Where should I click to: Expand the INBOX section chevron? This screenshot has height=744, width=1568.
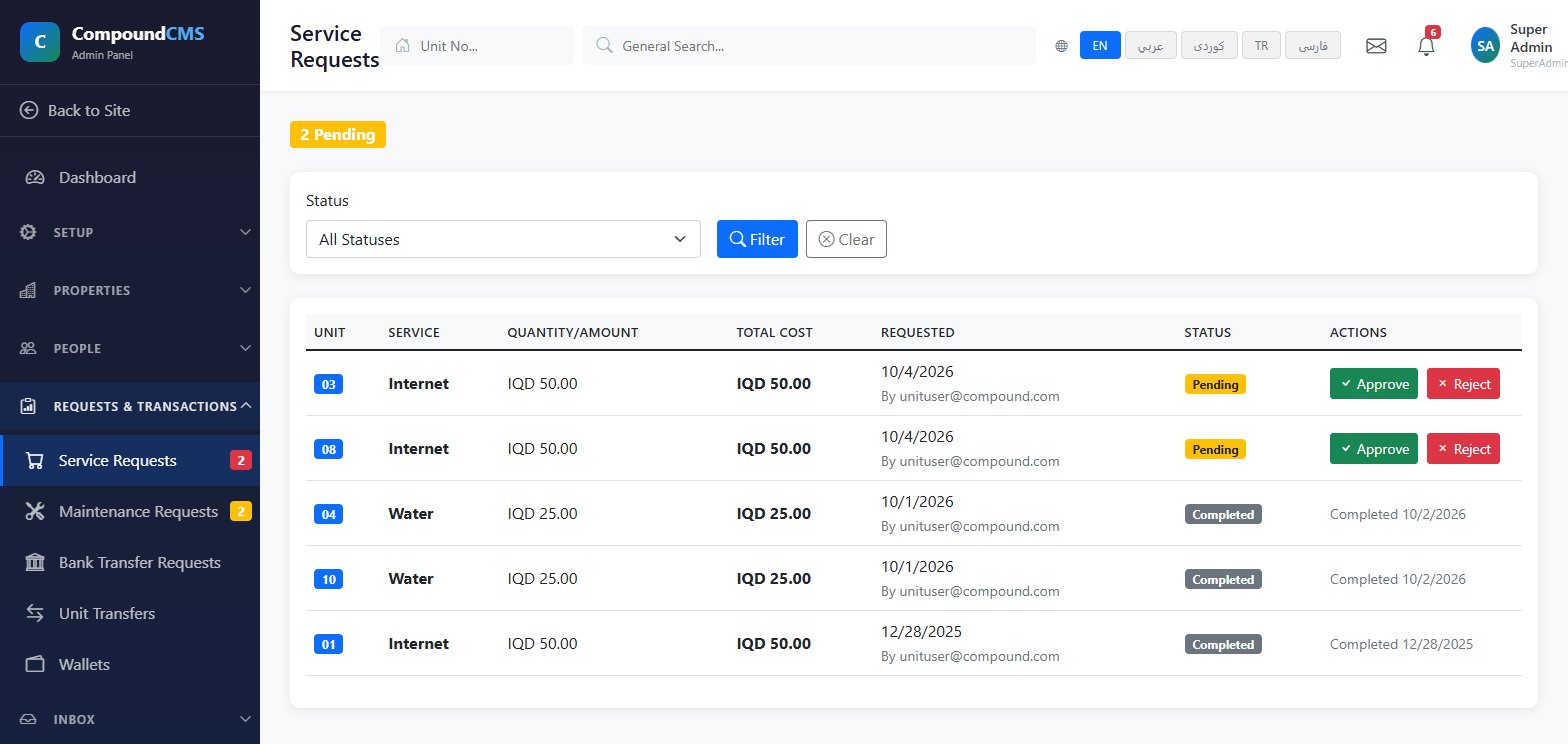(x=245, y=719)
